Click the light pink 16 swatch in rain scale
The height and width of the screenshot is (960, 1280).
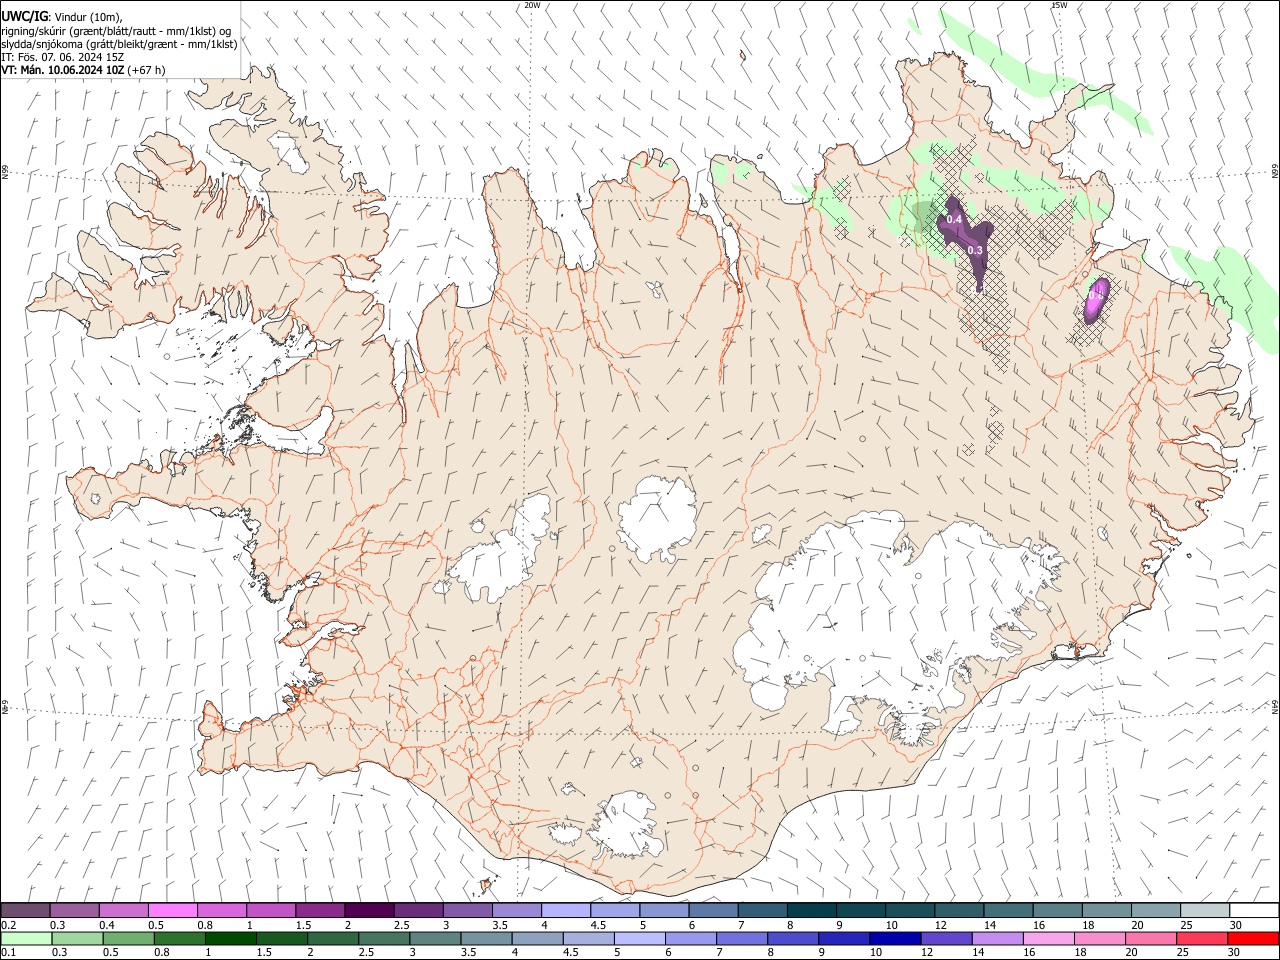(1049, 938)
